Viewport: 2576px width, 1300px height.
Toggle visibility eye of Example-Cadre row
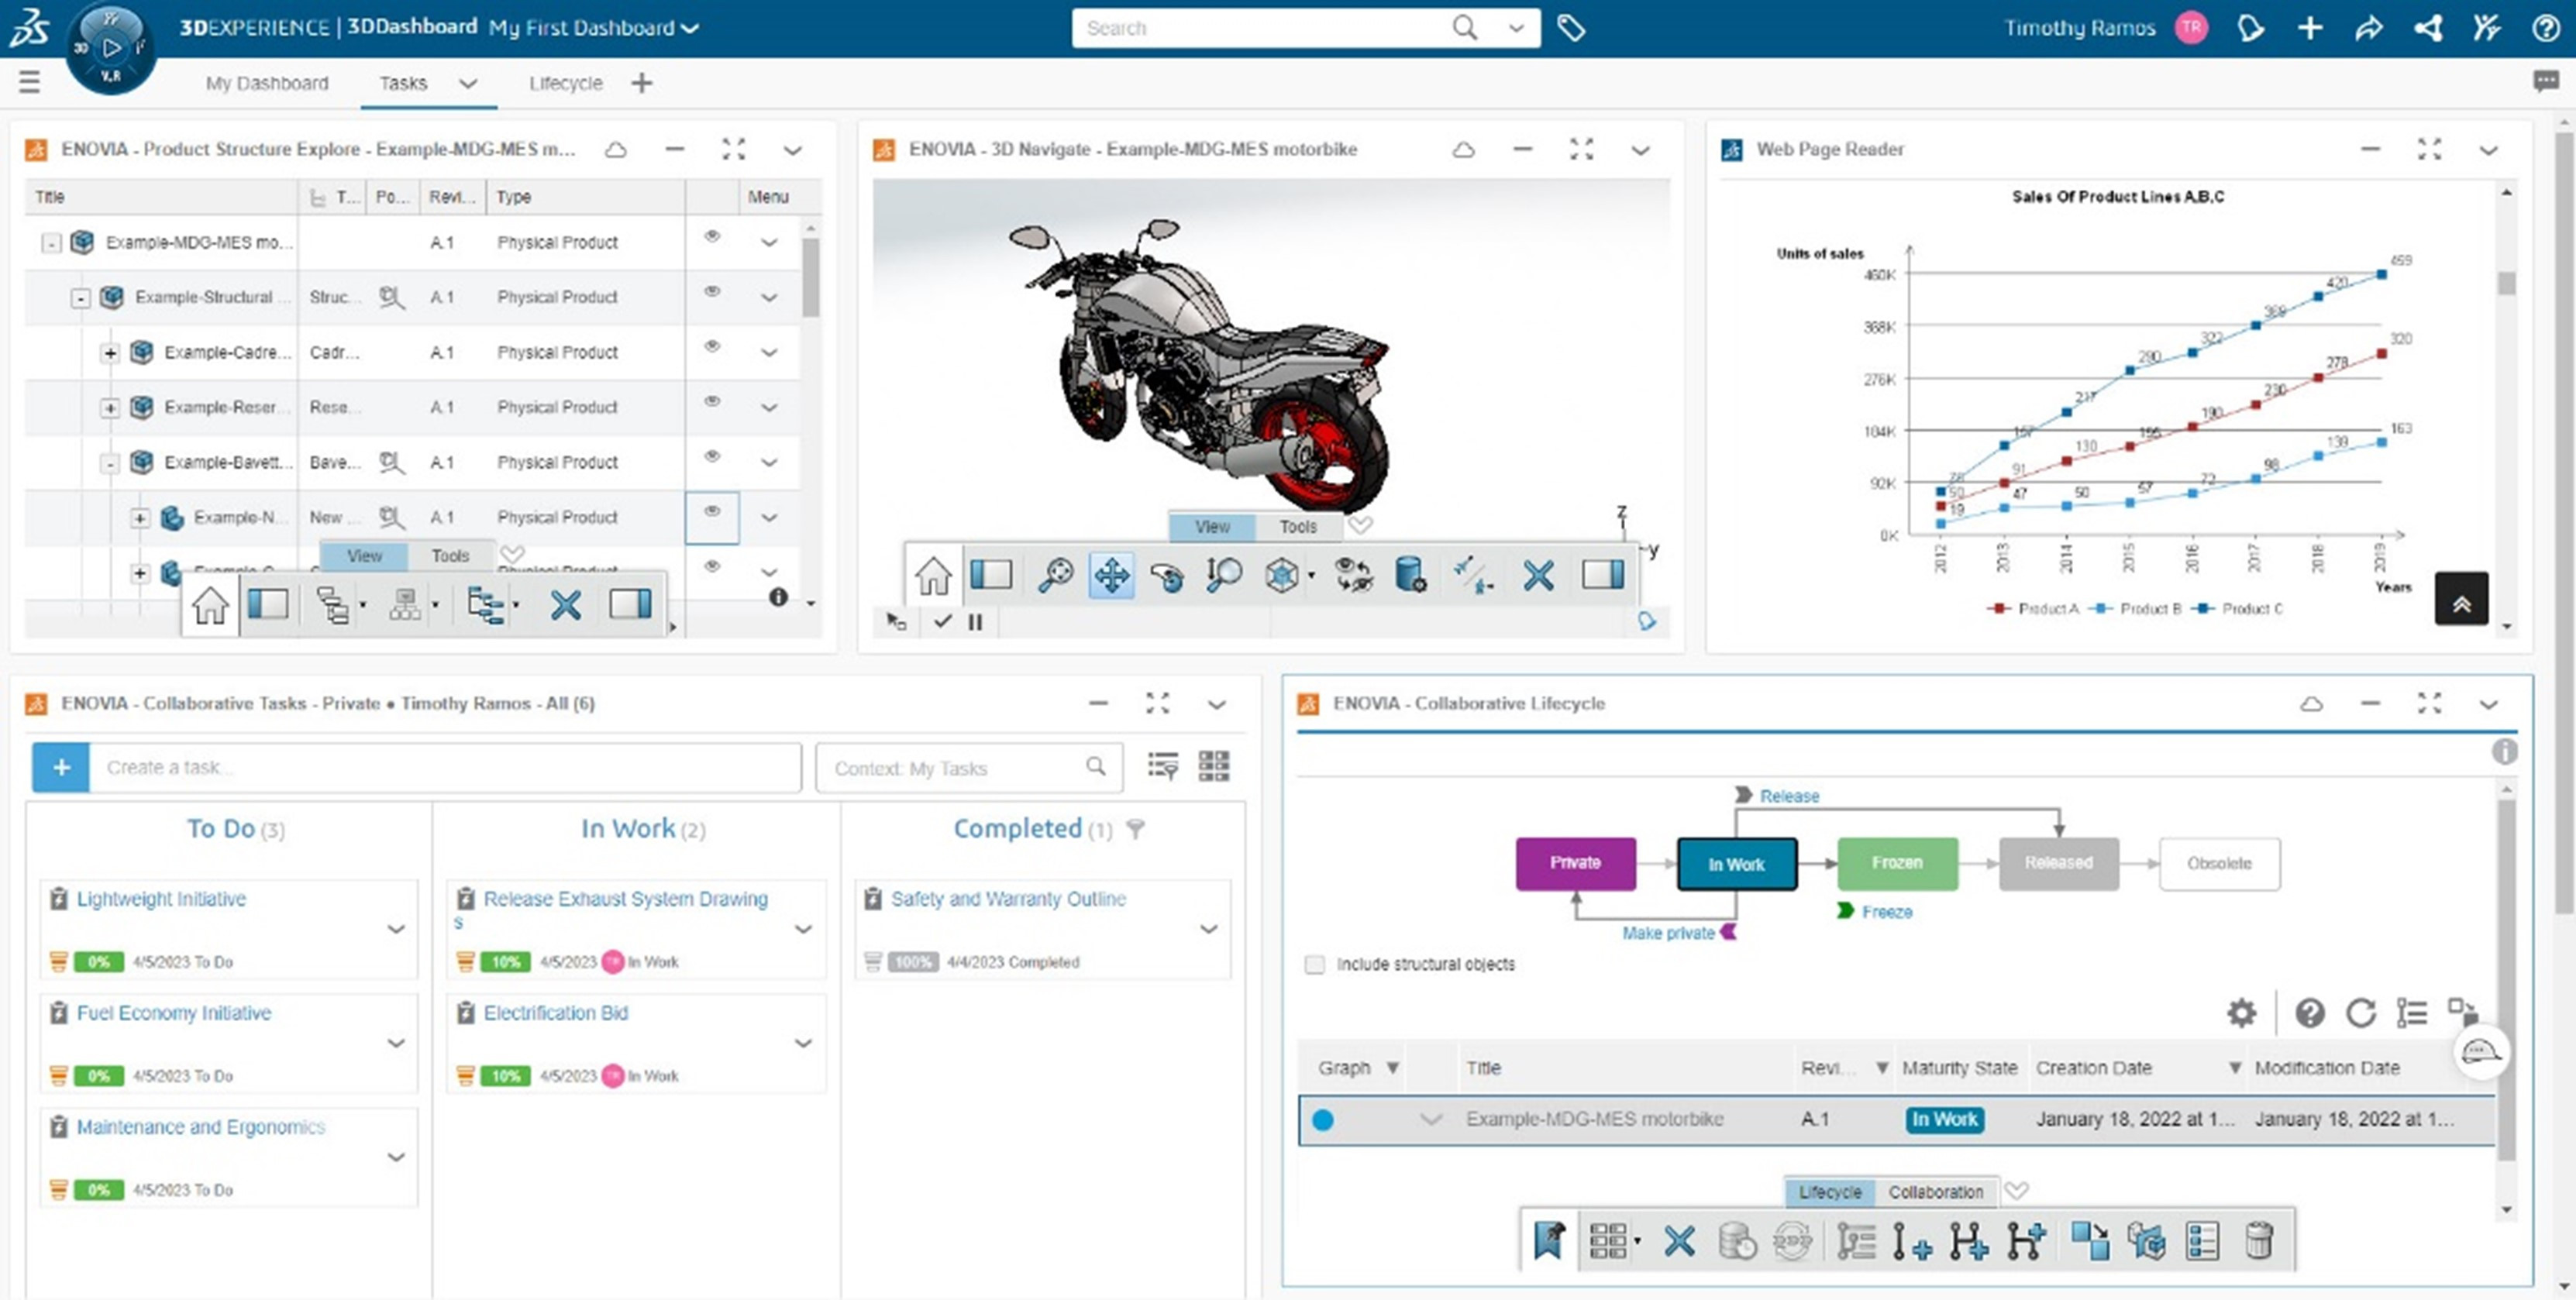point(712,346)
